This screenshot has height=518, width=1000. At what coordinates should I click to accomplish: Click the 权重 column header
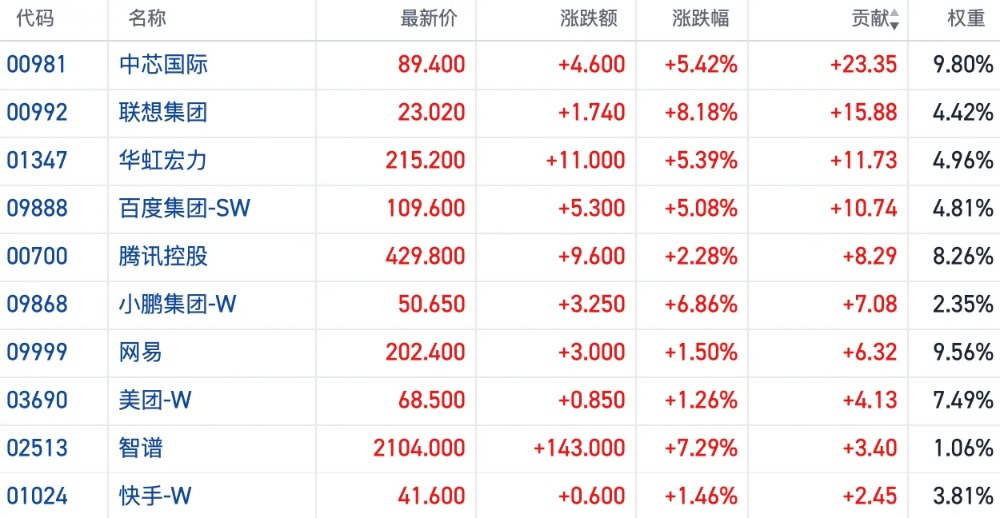[966, 18]
